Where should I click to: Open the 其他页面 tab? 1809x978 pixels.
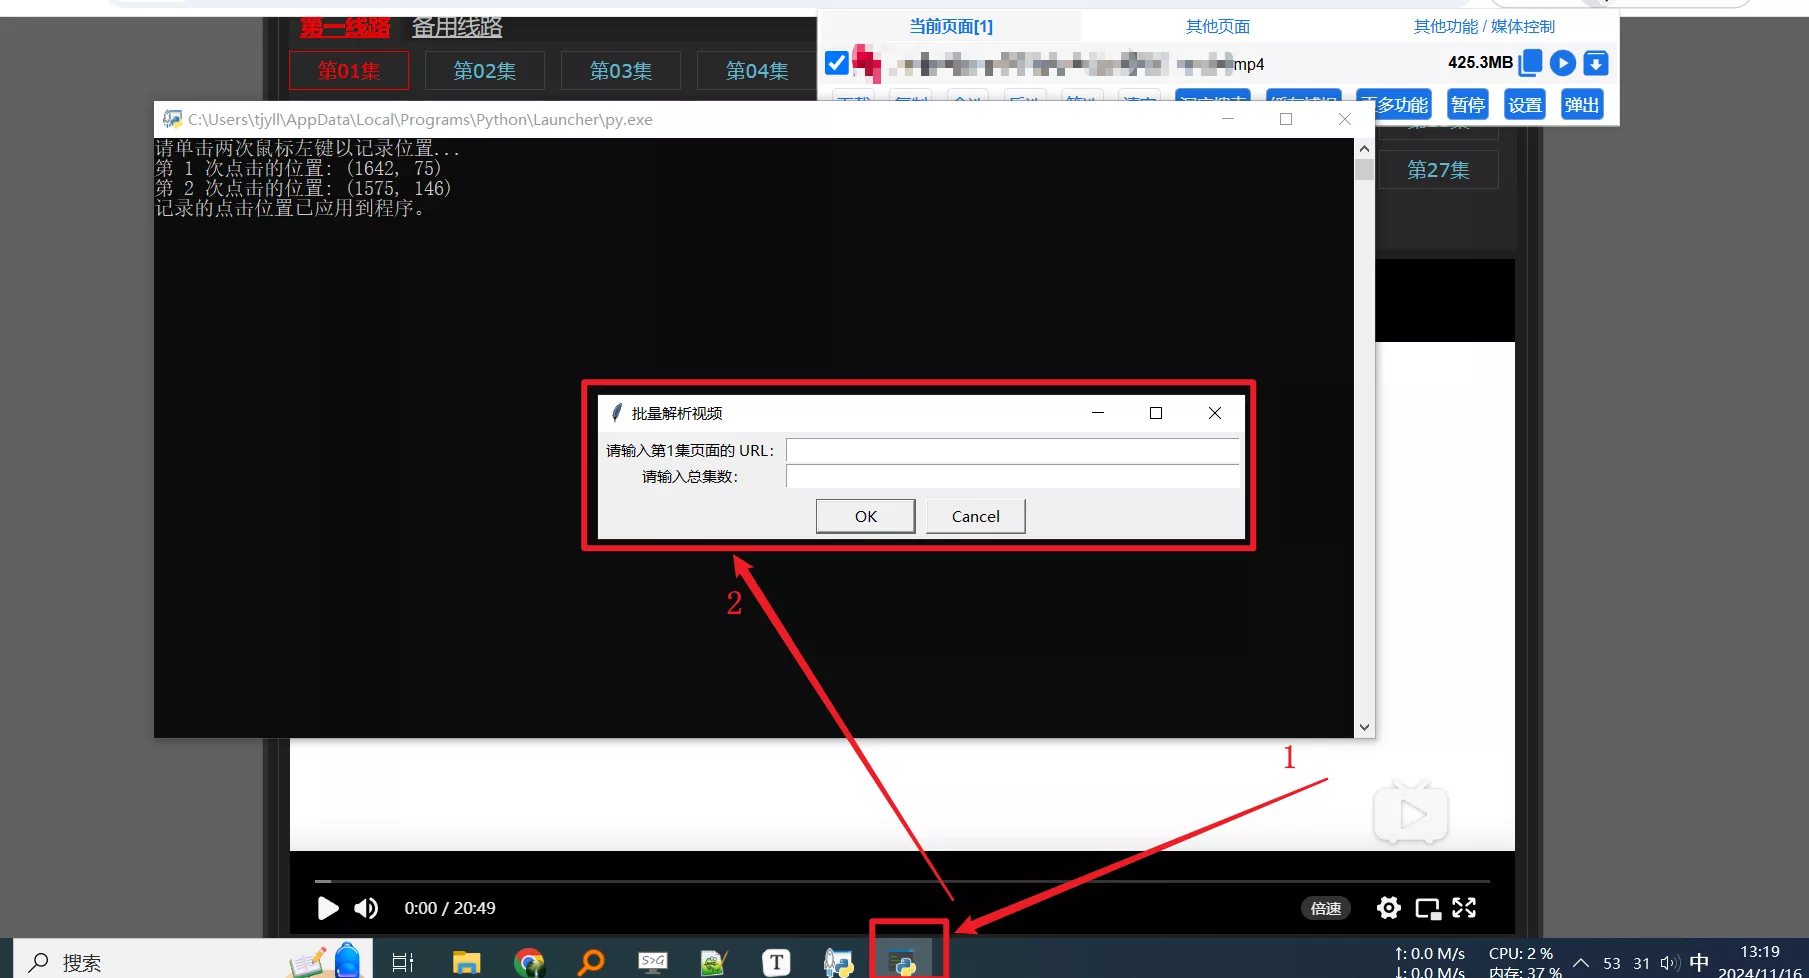(x=1217, y=26)
